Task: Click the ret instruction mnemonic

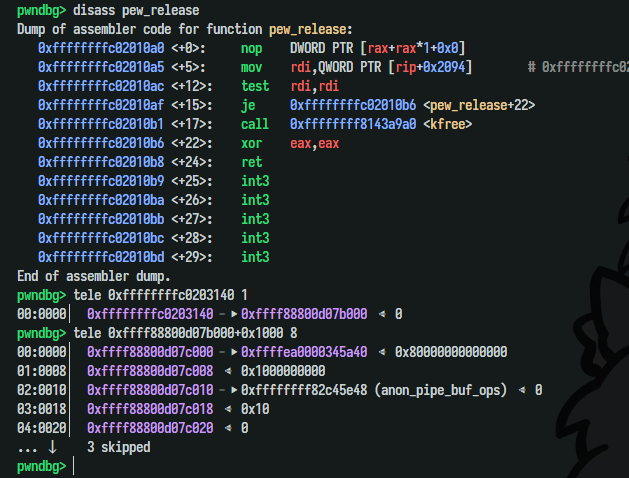Action: [254, 162]
